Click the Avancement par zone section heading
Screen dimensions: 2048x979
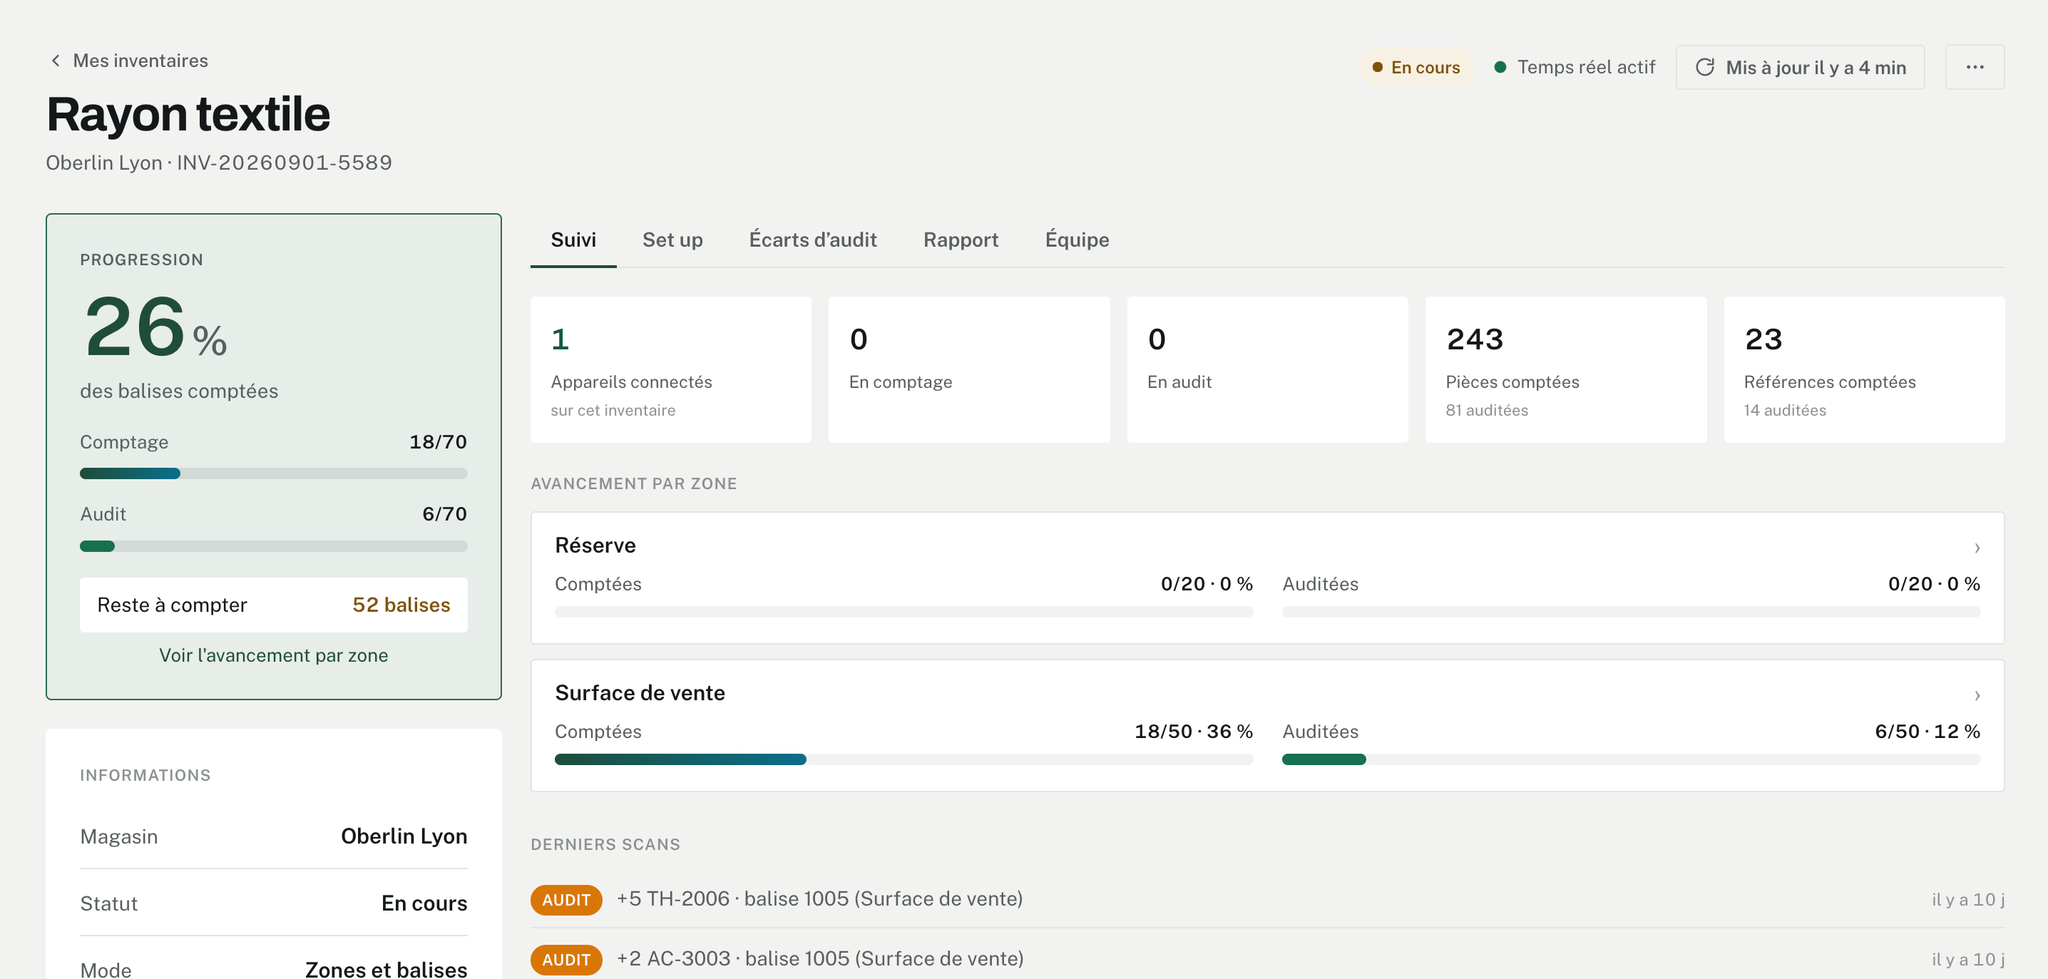tap(634, 484)
